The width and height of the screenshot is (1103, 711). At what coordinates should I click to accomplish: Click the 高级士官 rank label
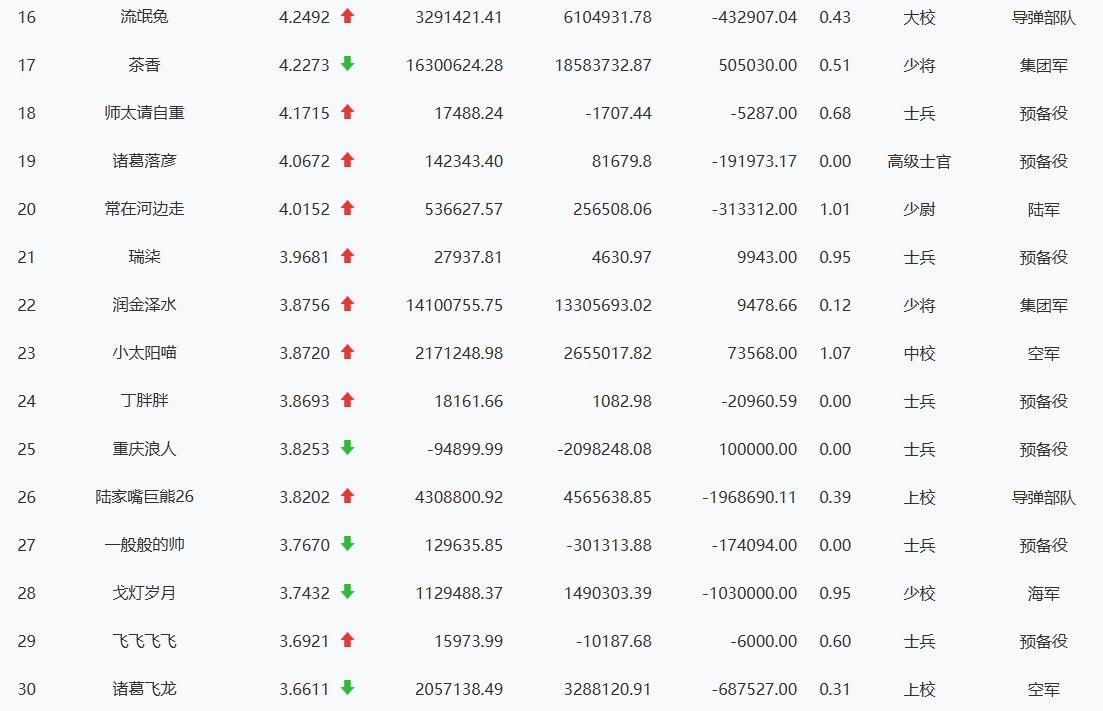click(919, 162)
